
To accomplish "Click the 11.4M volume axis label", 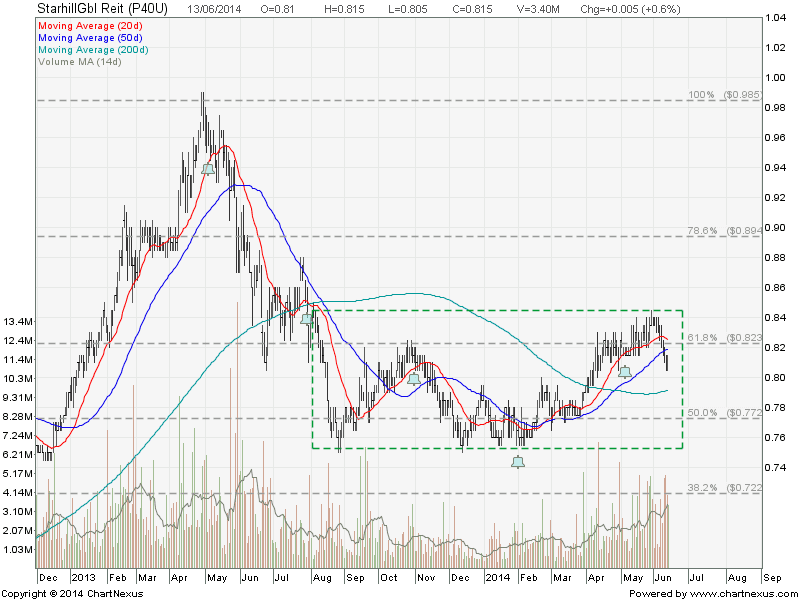I will [19, 359].
